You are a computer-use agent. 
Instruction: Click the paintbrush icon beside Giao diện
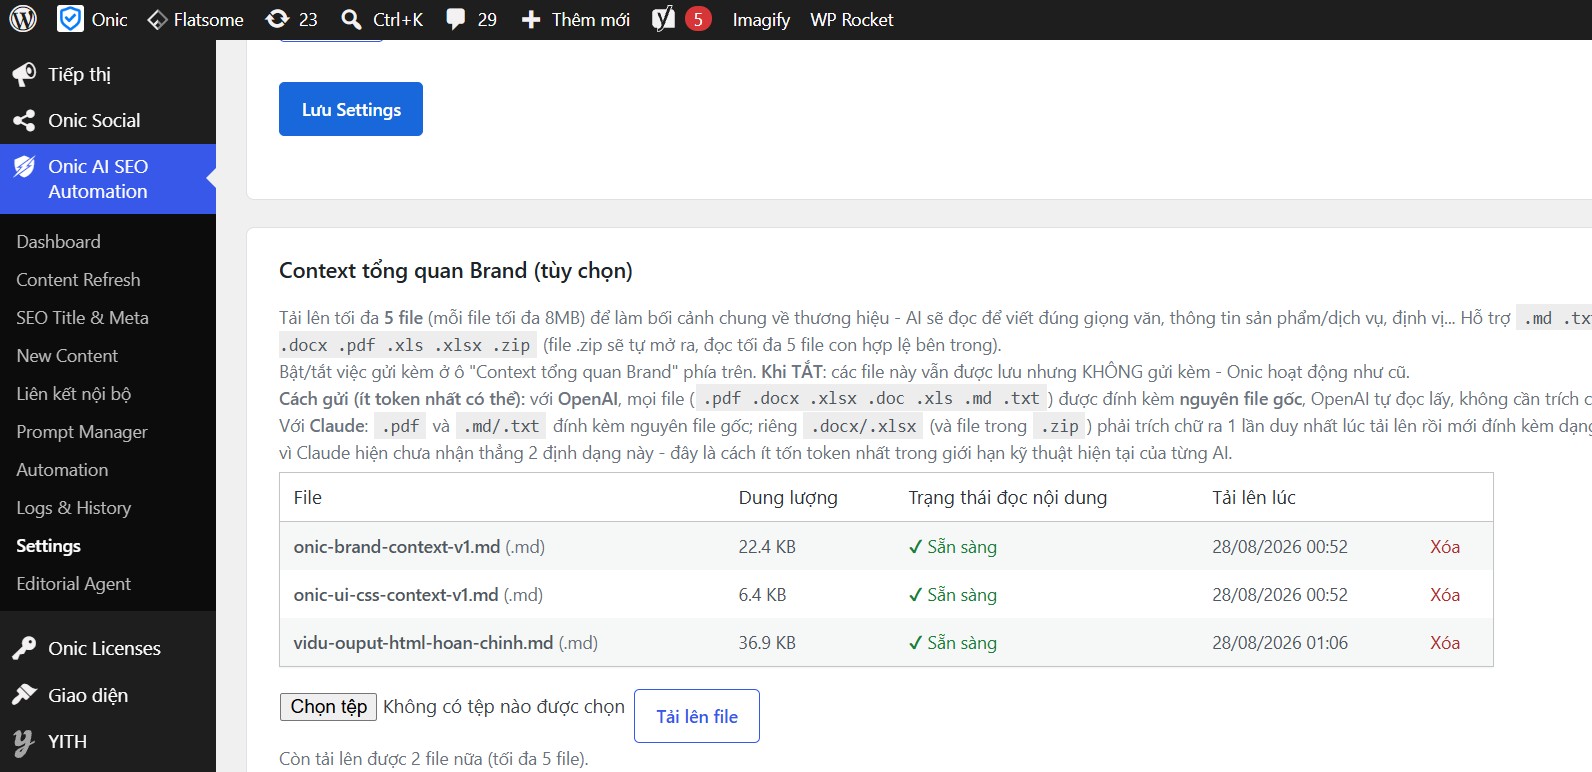coord(24,695)
